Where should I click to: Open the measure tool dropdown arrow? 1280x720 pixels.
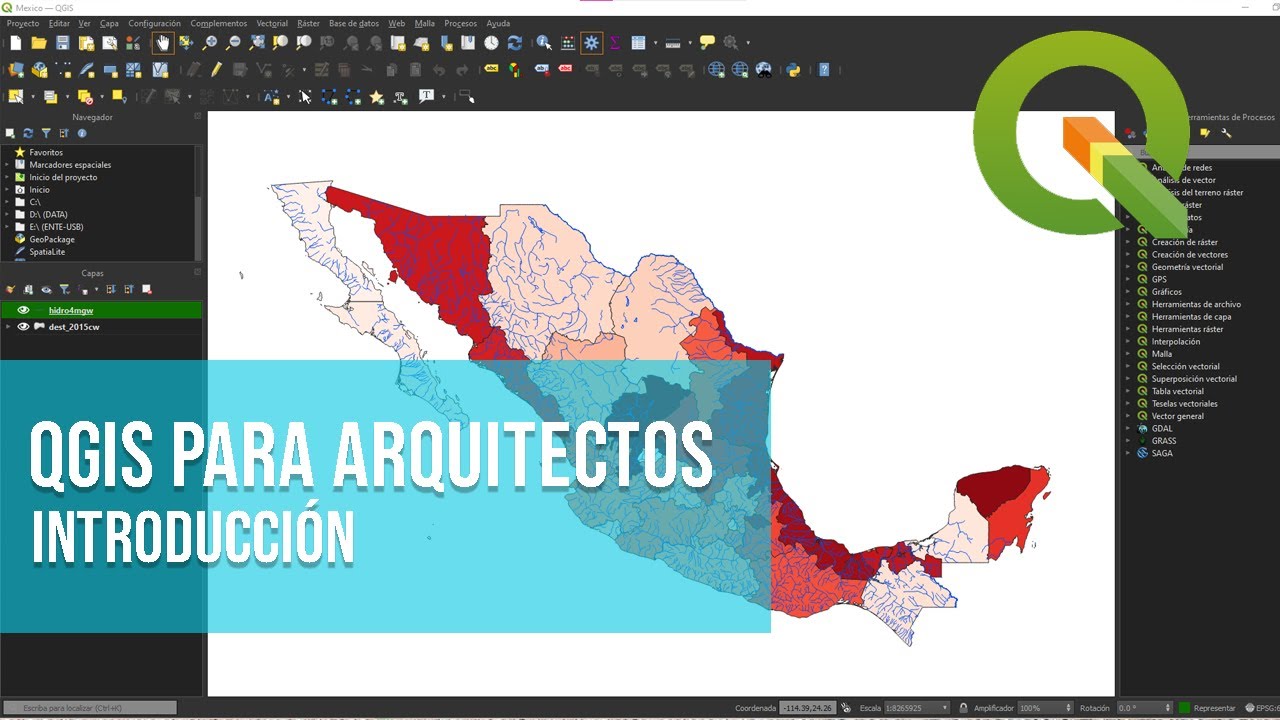[690, 43]
